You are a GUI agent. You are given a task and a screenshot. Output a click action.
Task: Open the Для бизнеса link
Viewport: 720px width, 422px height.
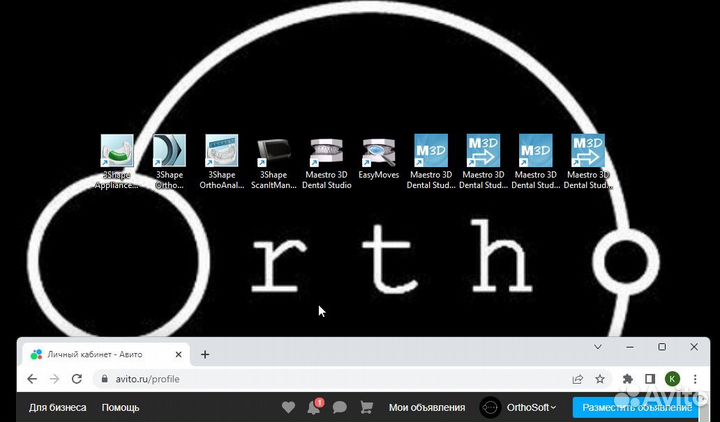click(x=58, y=407)
